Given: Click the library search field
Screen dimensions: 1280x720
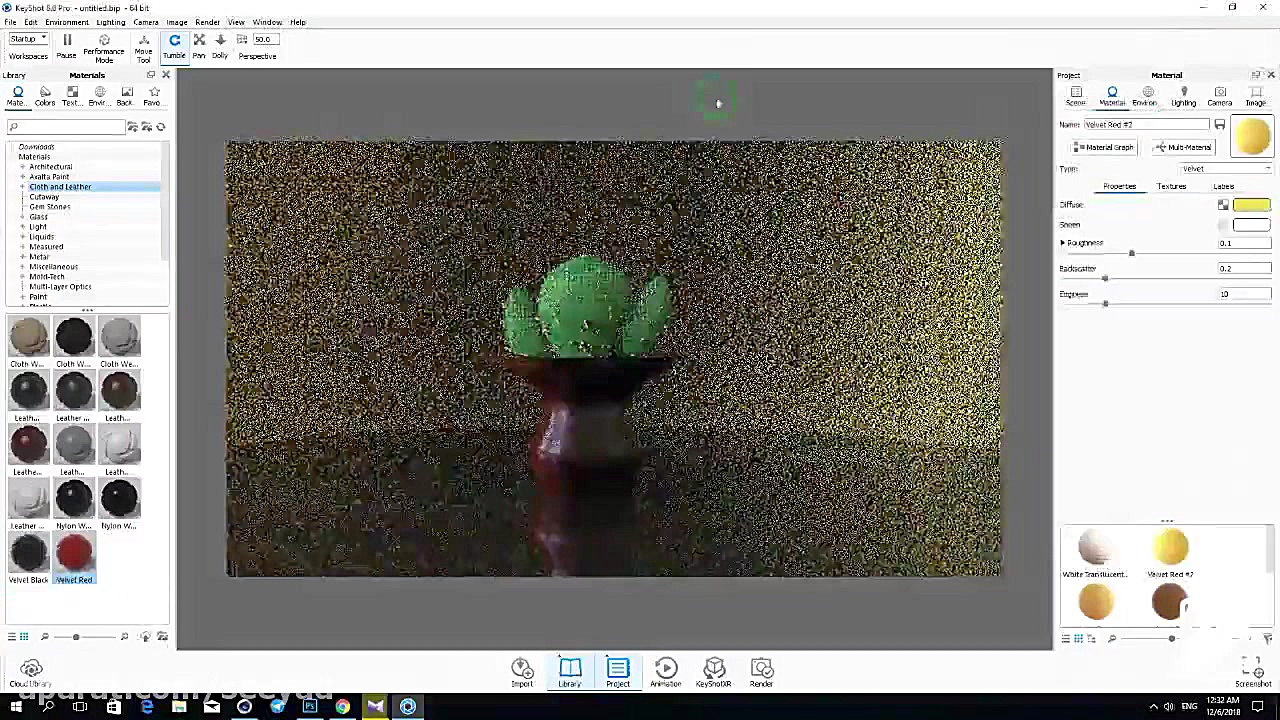Looking at the screenshot, I should tap(66, 127).
